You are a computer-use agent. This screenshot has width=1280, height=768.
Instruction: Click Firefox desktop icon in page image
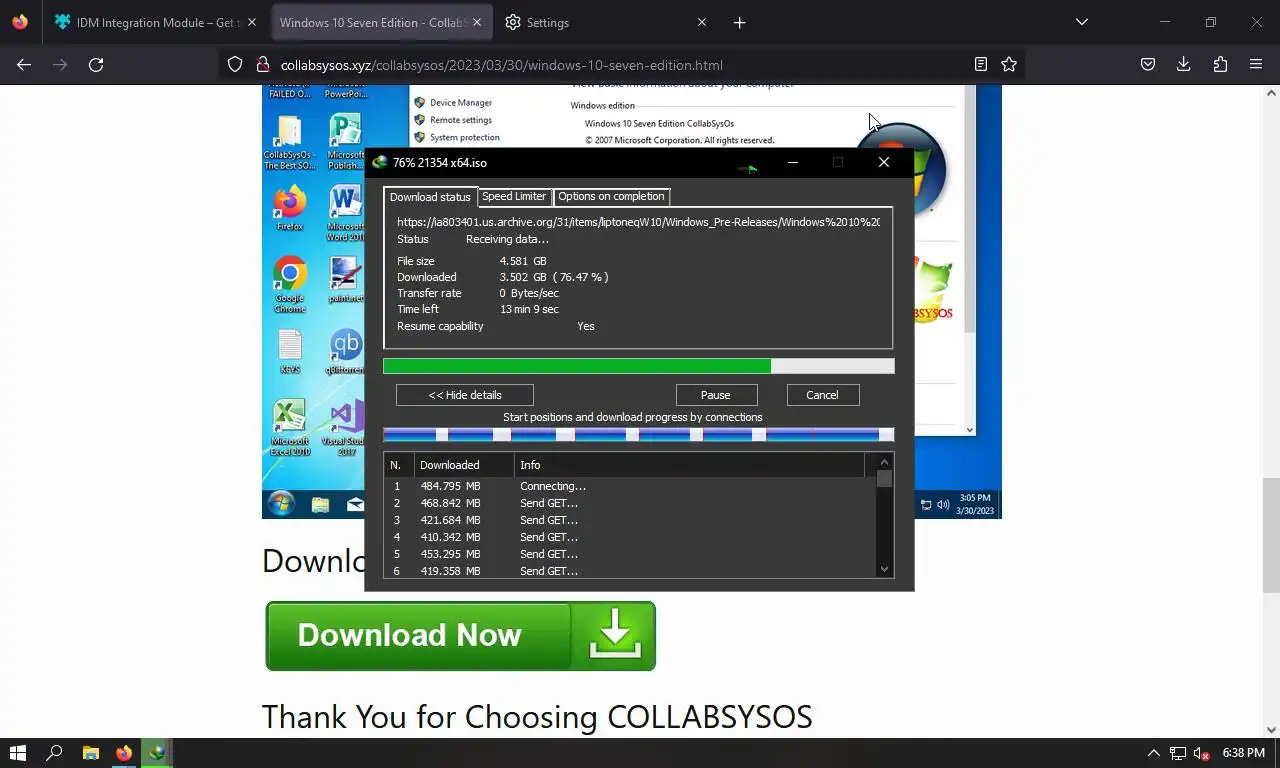click(x=290, y=208)
